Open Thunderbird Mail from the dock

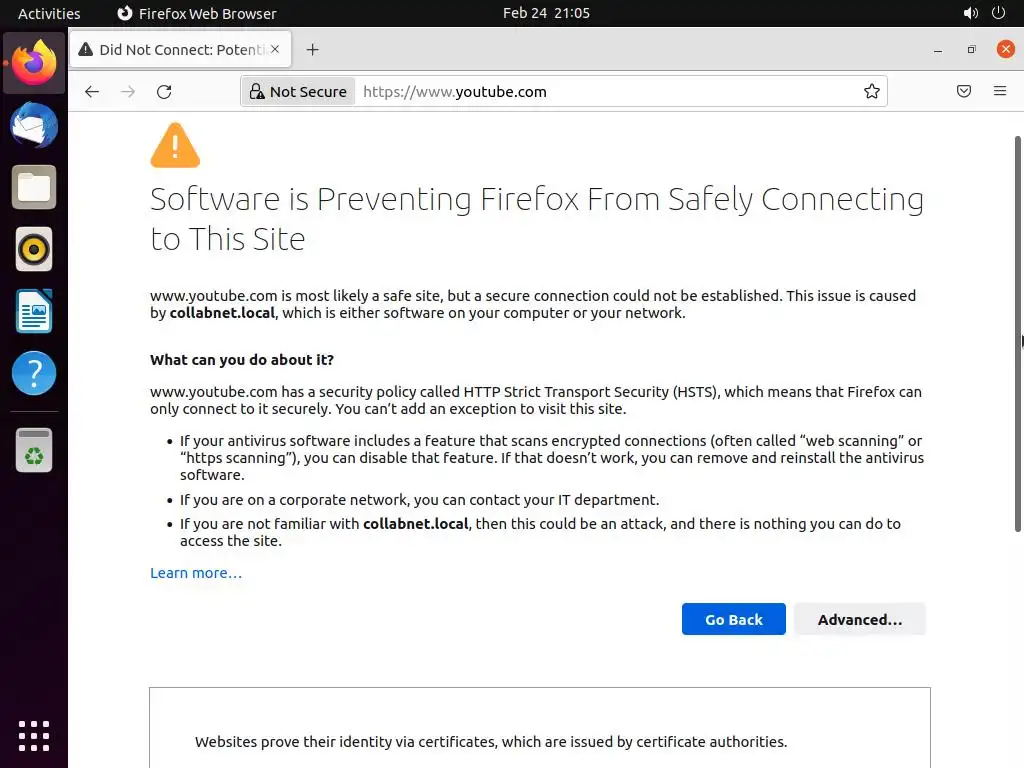34,126
